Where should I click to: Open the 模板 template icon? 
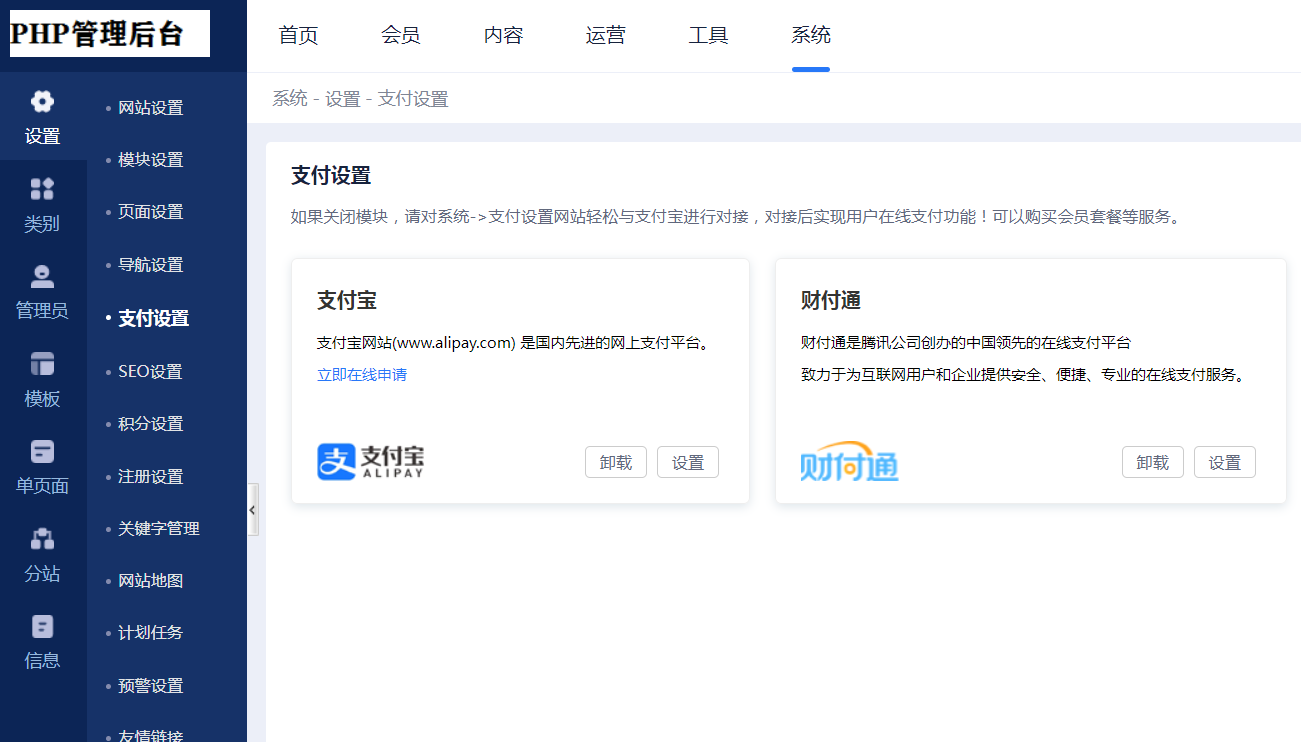click(x=42, y=380)
